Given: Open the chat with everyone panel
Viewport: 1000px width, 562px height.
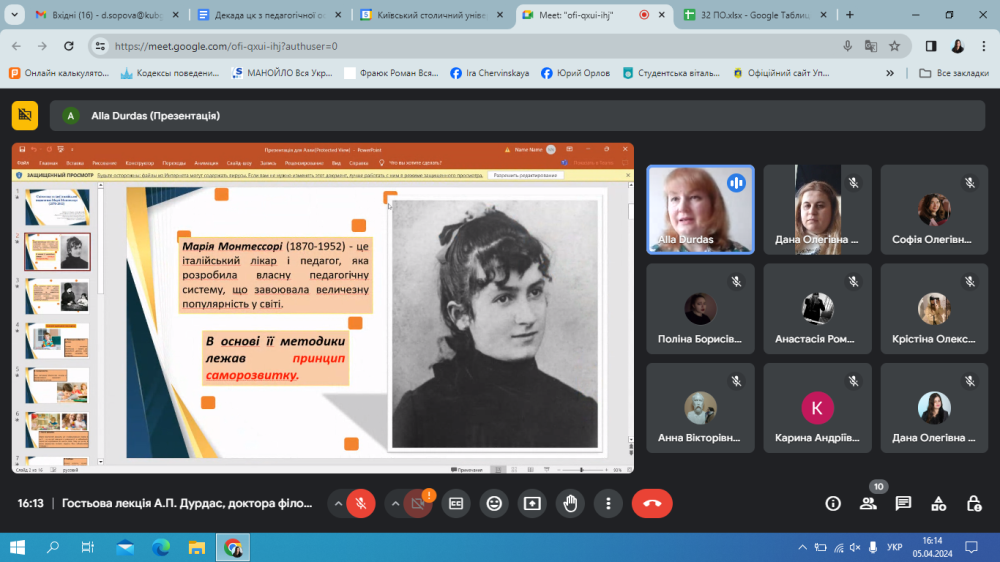Looking at the screenshot, I should click(x=903, y=503).
